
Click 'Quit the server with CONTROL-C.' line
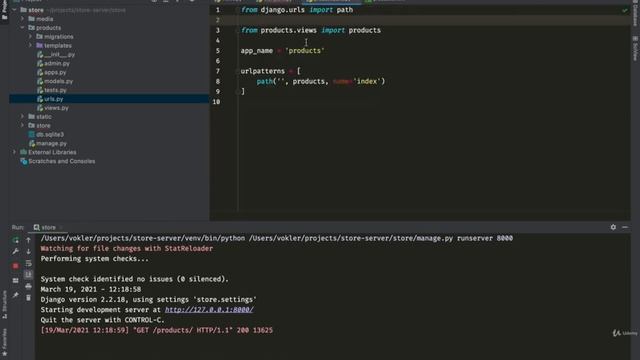pyautogui.click(x=102, y=320)
